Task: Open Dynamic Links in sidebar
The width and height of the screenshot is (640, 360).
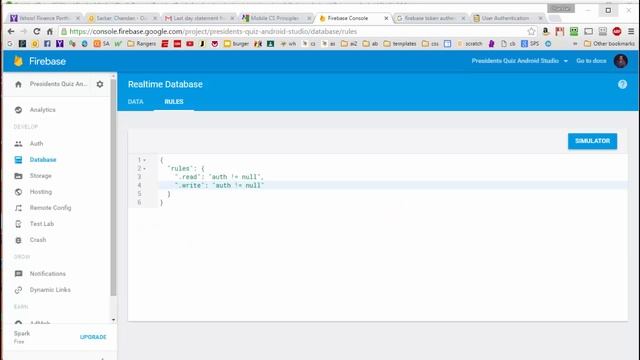Action: click(x=50, y=290)
